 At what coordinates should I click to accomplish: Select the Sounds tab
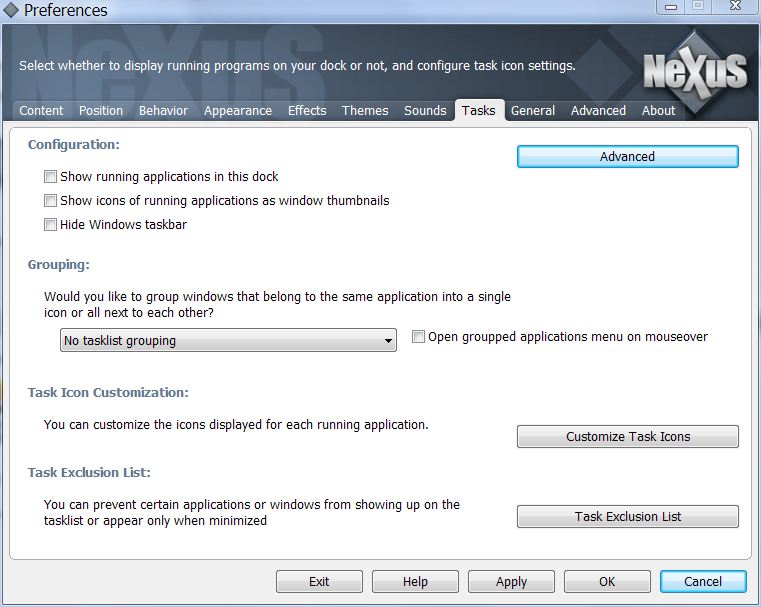click(425, 111)
